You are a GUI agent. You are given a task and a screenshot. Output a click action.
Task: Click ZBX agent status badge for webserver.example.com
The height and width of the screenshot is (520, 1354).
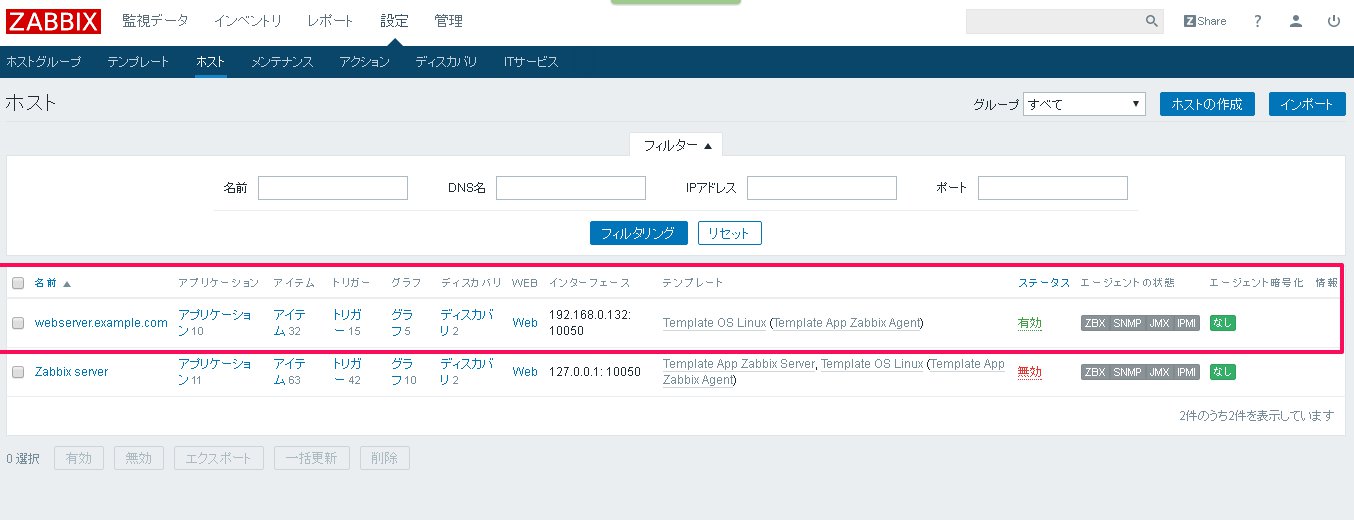(x=1095, y=323)
